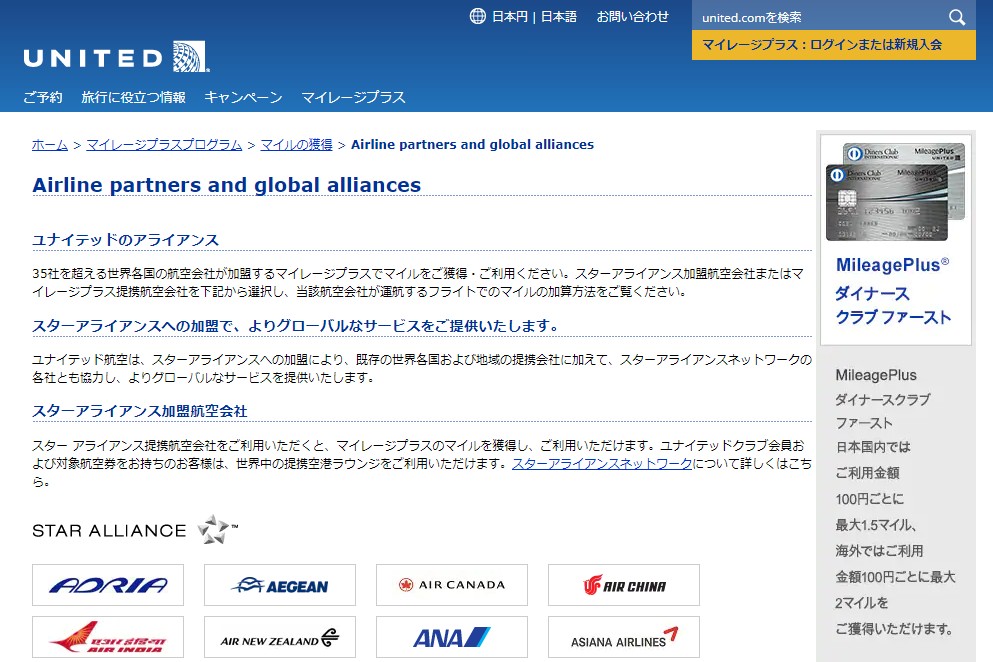993x662 pixels.
Task: Open the 旅行に役立つ情報 menu
Action: 134,97
